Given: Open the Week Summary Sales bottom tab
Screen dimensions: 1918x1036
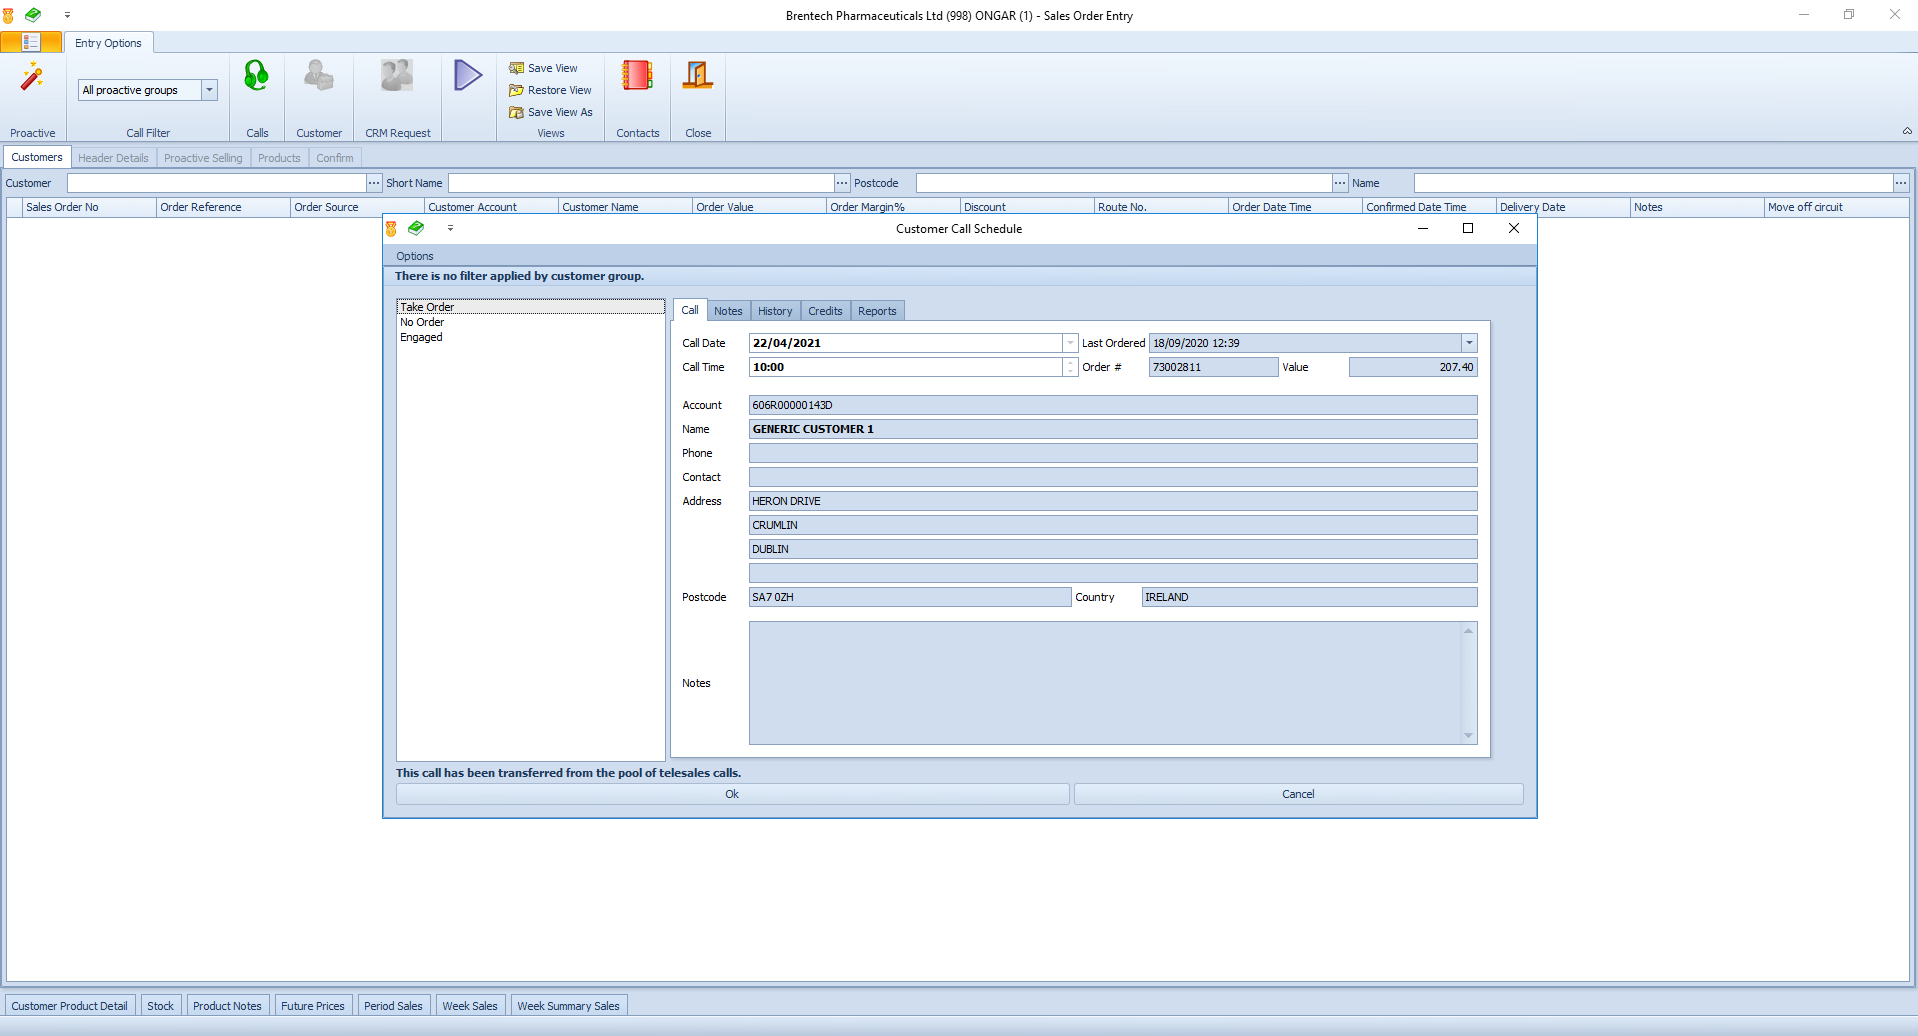Looking at the screenshot, I should coord(568,1006).
